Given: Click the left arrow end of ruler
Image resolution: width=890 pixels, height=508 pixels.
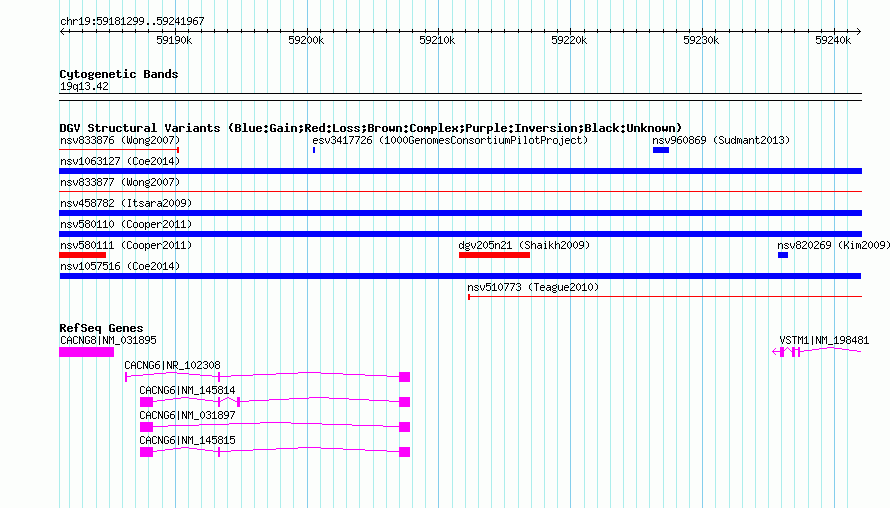Looking at the screenshot, I should click(x=62, y=31).
